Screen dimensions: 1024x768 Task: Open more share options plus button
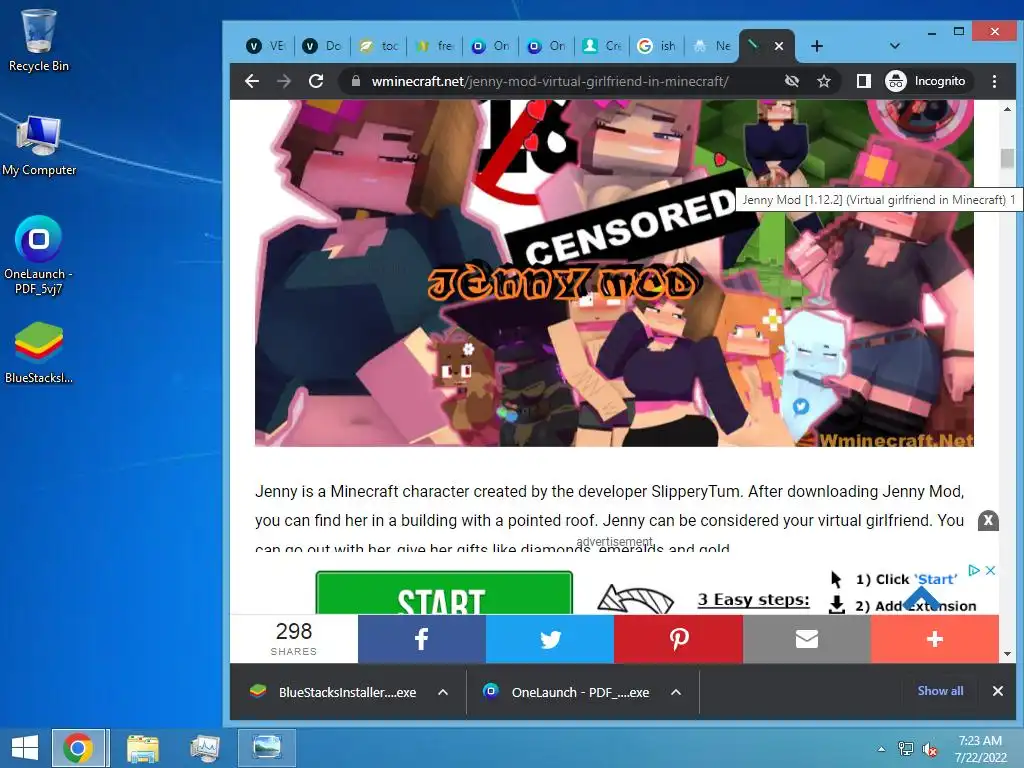pos(935,639)
